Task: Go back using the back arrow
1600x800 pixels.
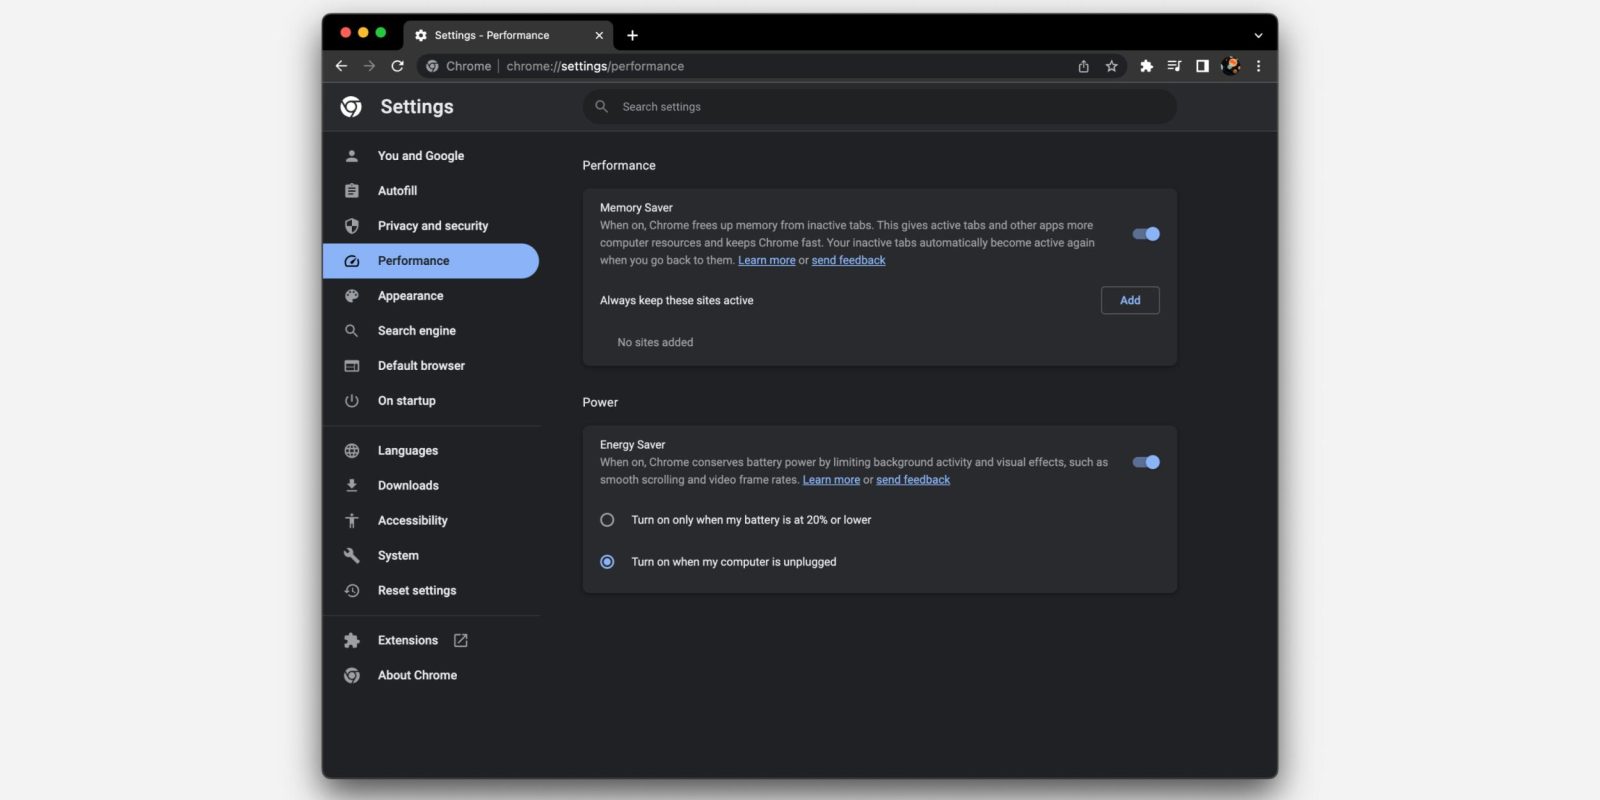Action: tap(341, 66)
